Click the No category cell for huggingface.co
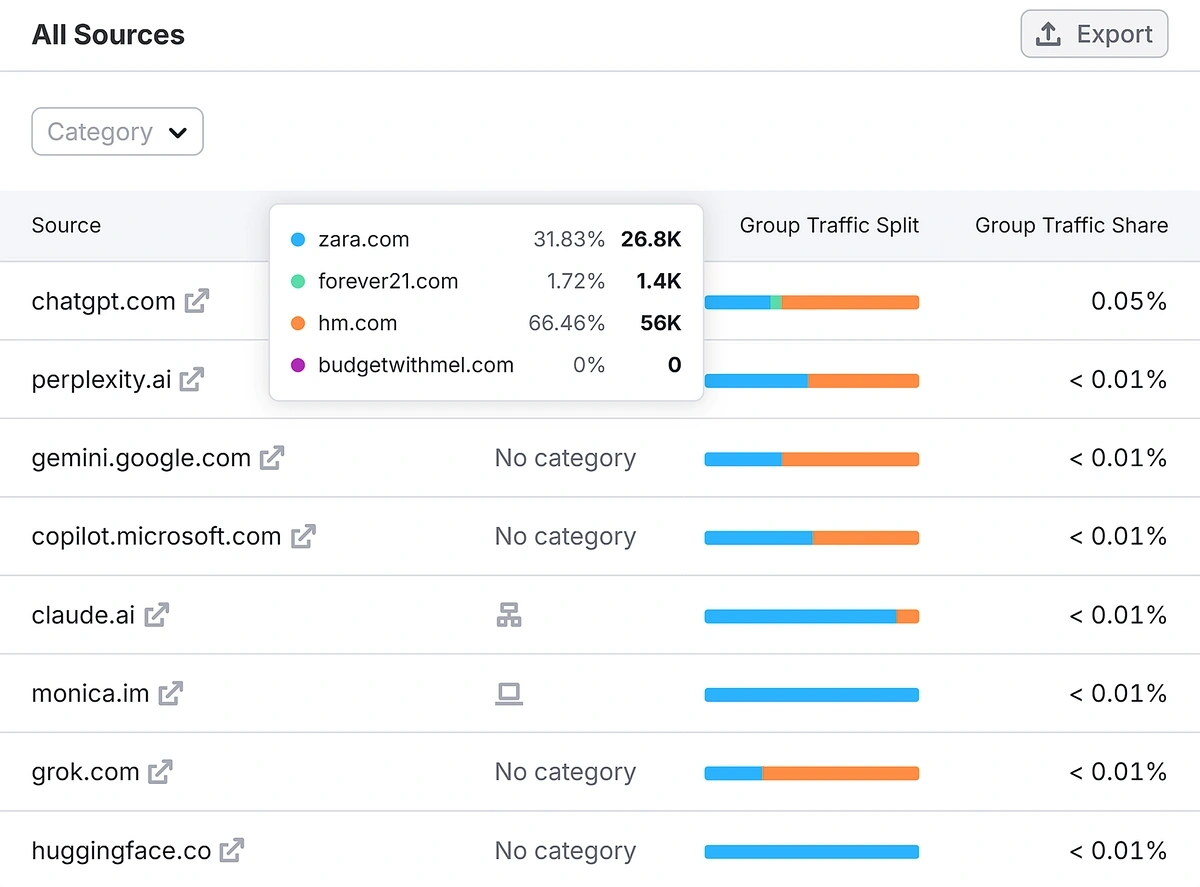The image size is (1200, 887). (565, 851)
